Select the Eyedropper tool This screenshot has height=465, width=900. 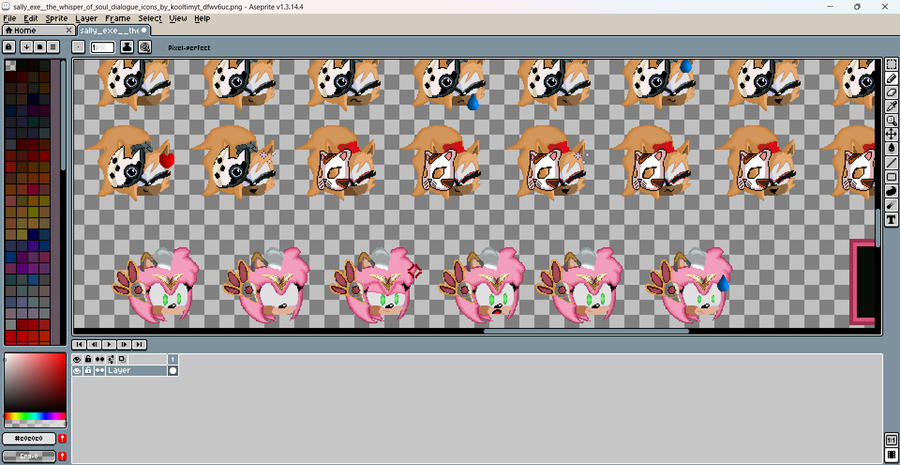coord(891,106)
